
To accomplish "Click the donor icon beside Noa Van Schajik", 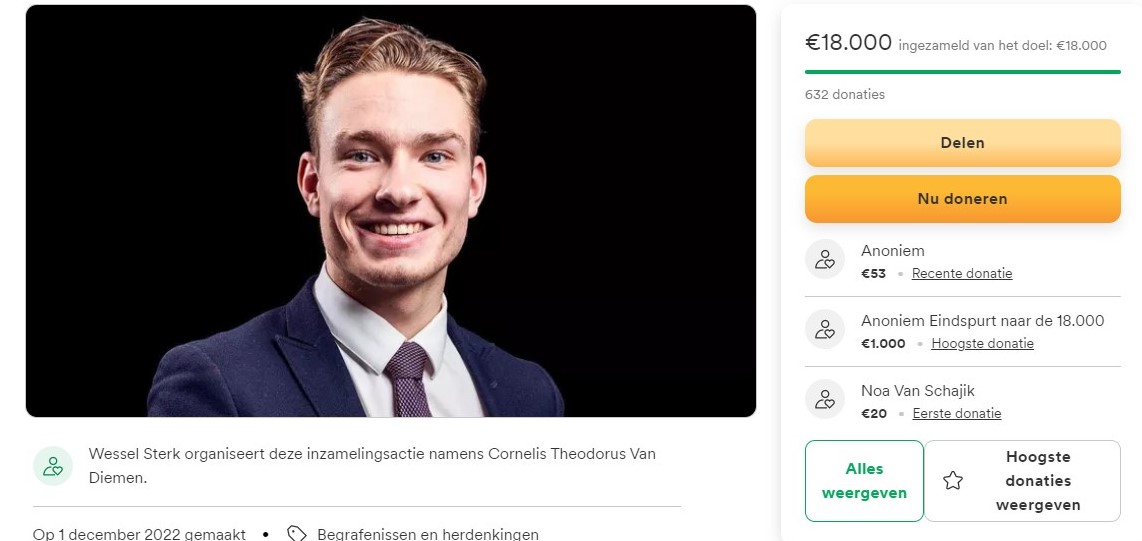I will 825,399.
